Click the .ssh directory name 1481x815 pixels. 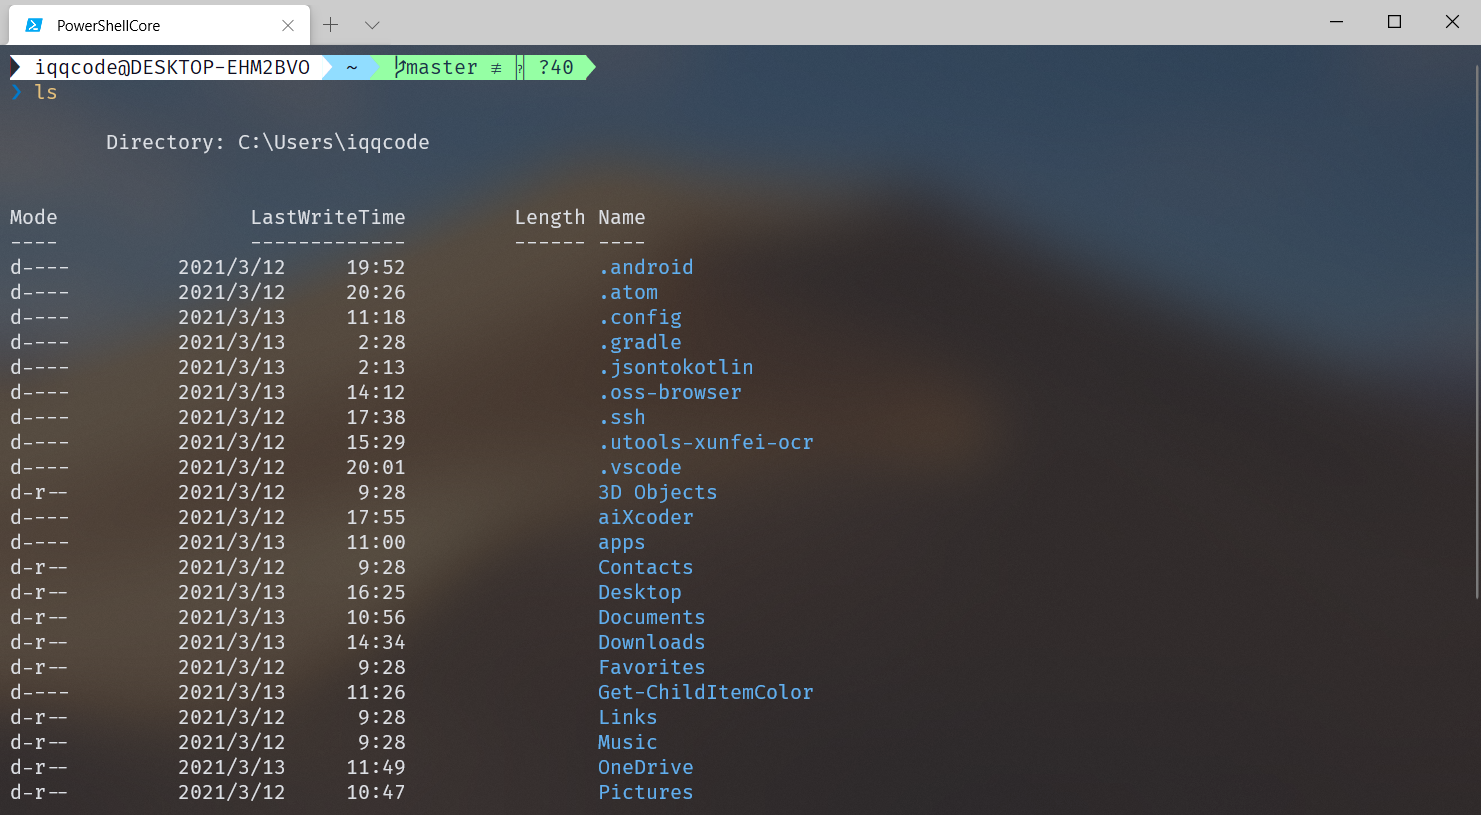point(622,417)
